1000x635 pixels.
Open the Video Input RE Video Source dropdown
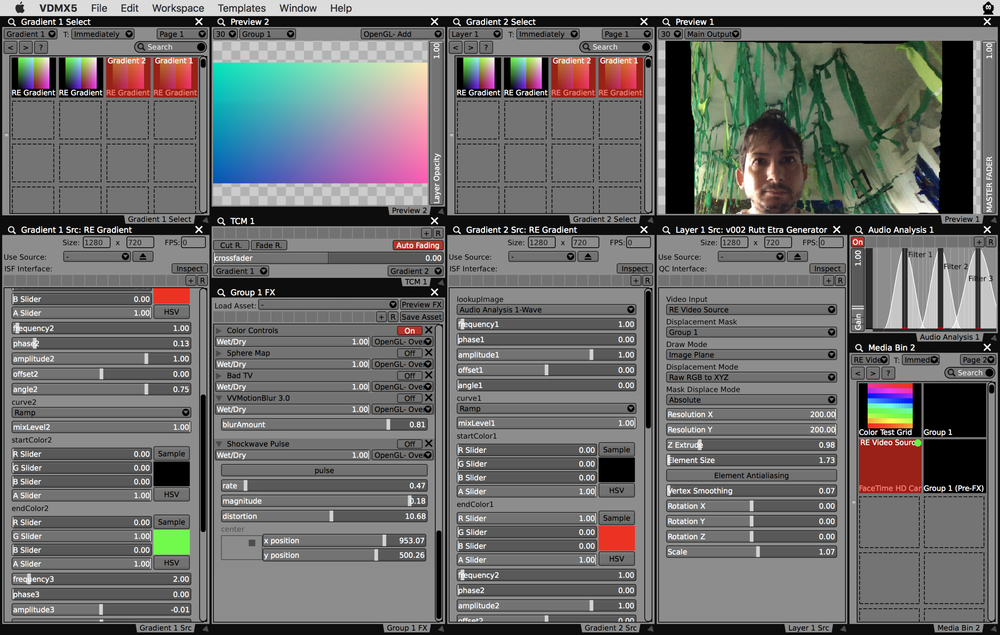(x=751, y=310)
